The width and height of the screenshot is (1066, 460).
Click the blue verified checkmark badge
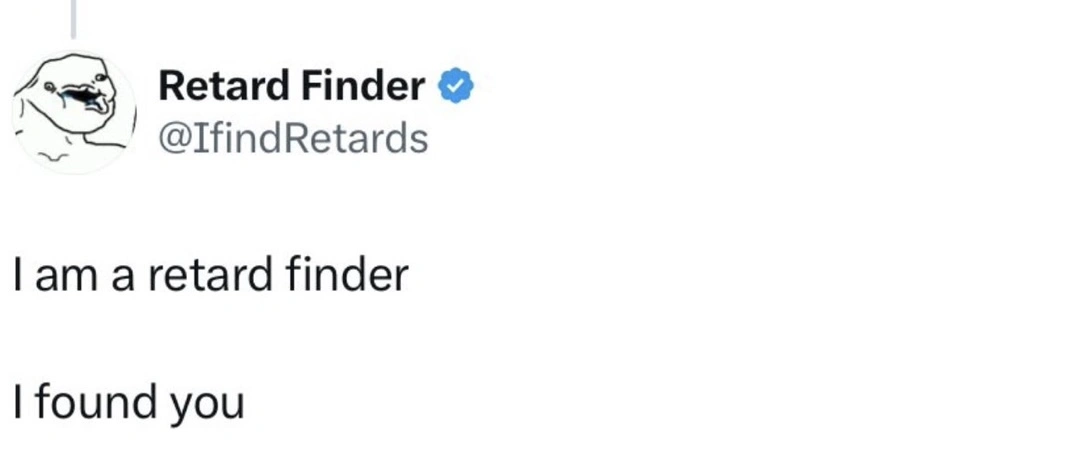tap(457, 87)
